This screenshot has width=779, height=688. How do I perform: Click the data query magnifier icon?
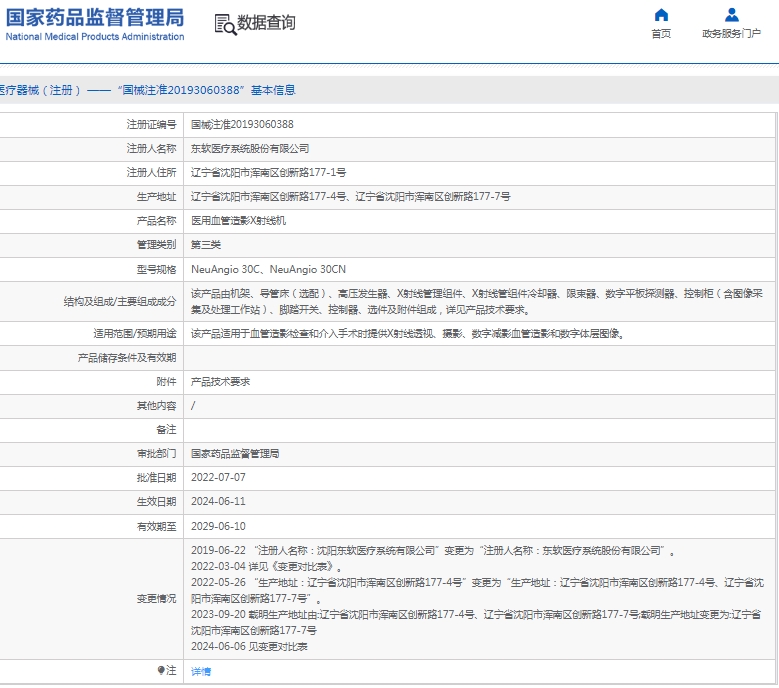pos(225,24)
